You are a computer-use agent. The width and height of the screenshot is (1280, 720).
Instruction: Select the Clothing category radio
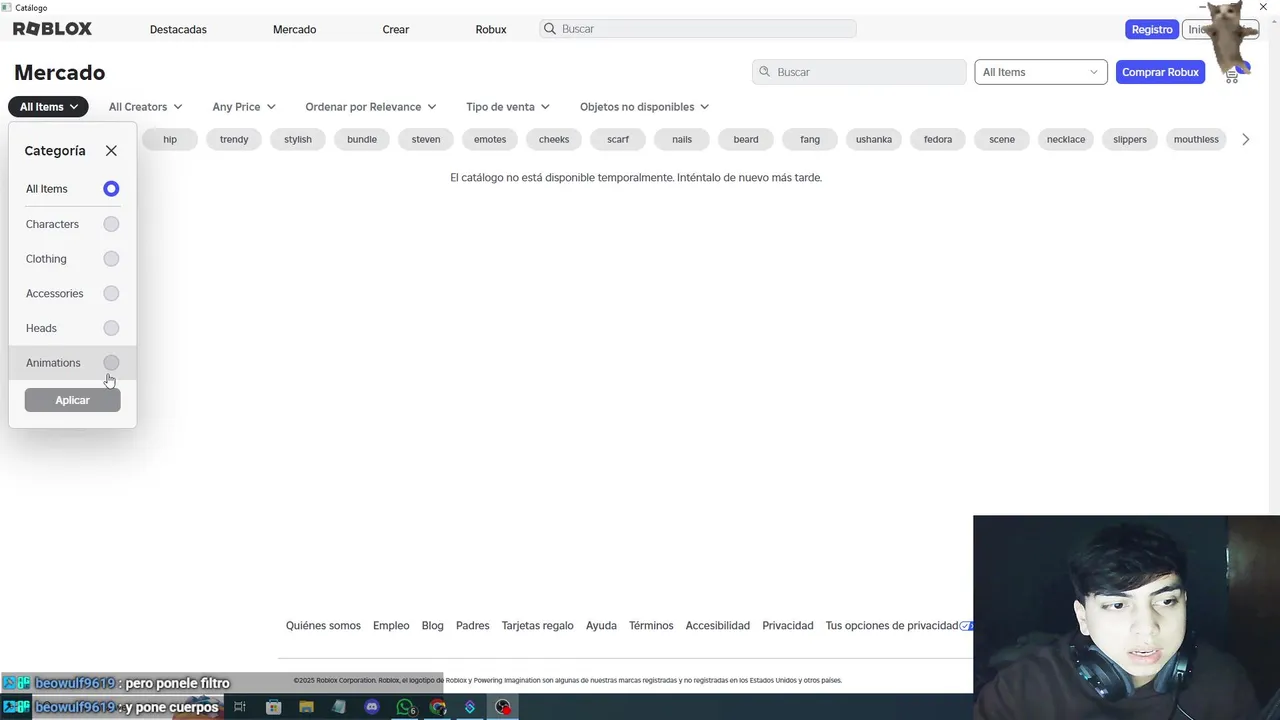tap(111, 259)
